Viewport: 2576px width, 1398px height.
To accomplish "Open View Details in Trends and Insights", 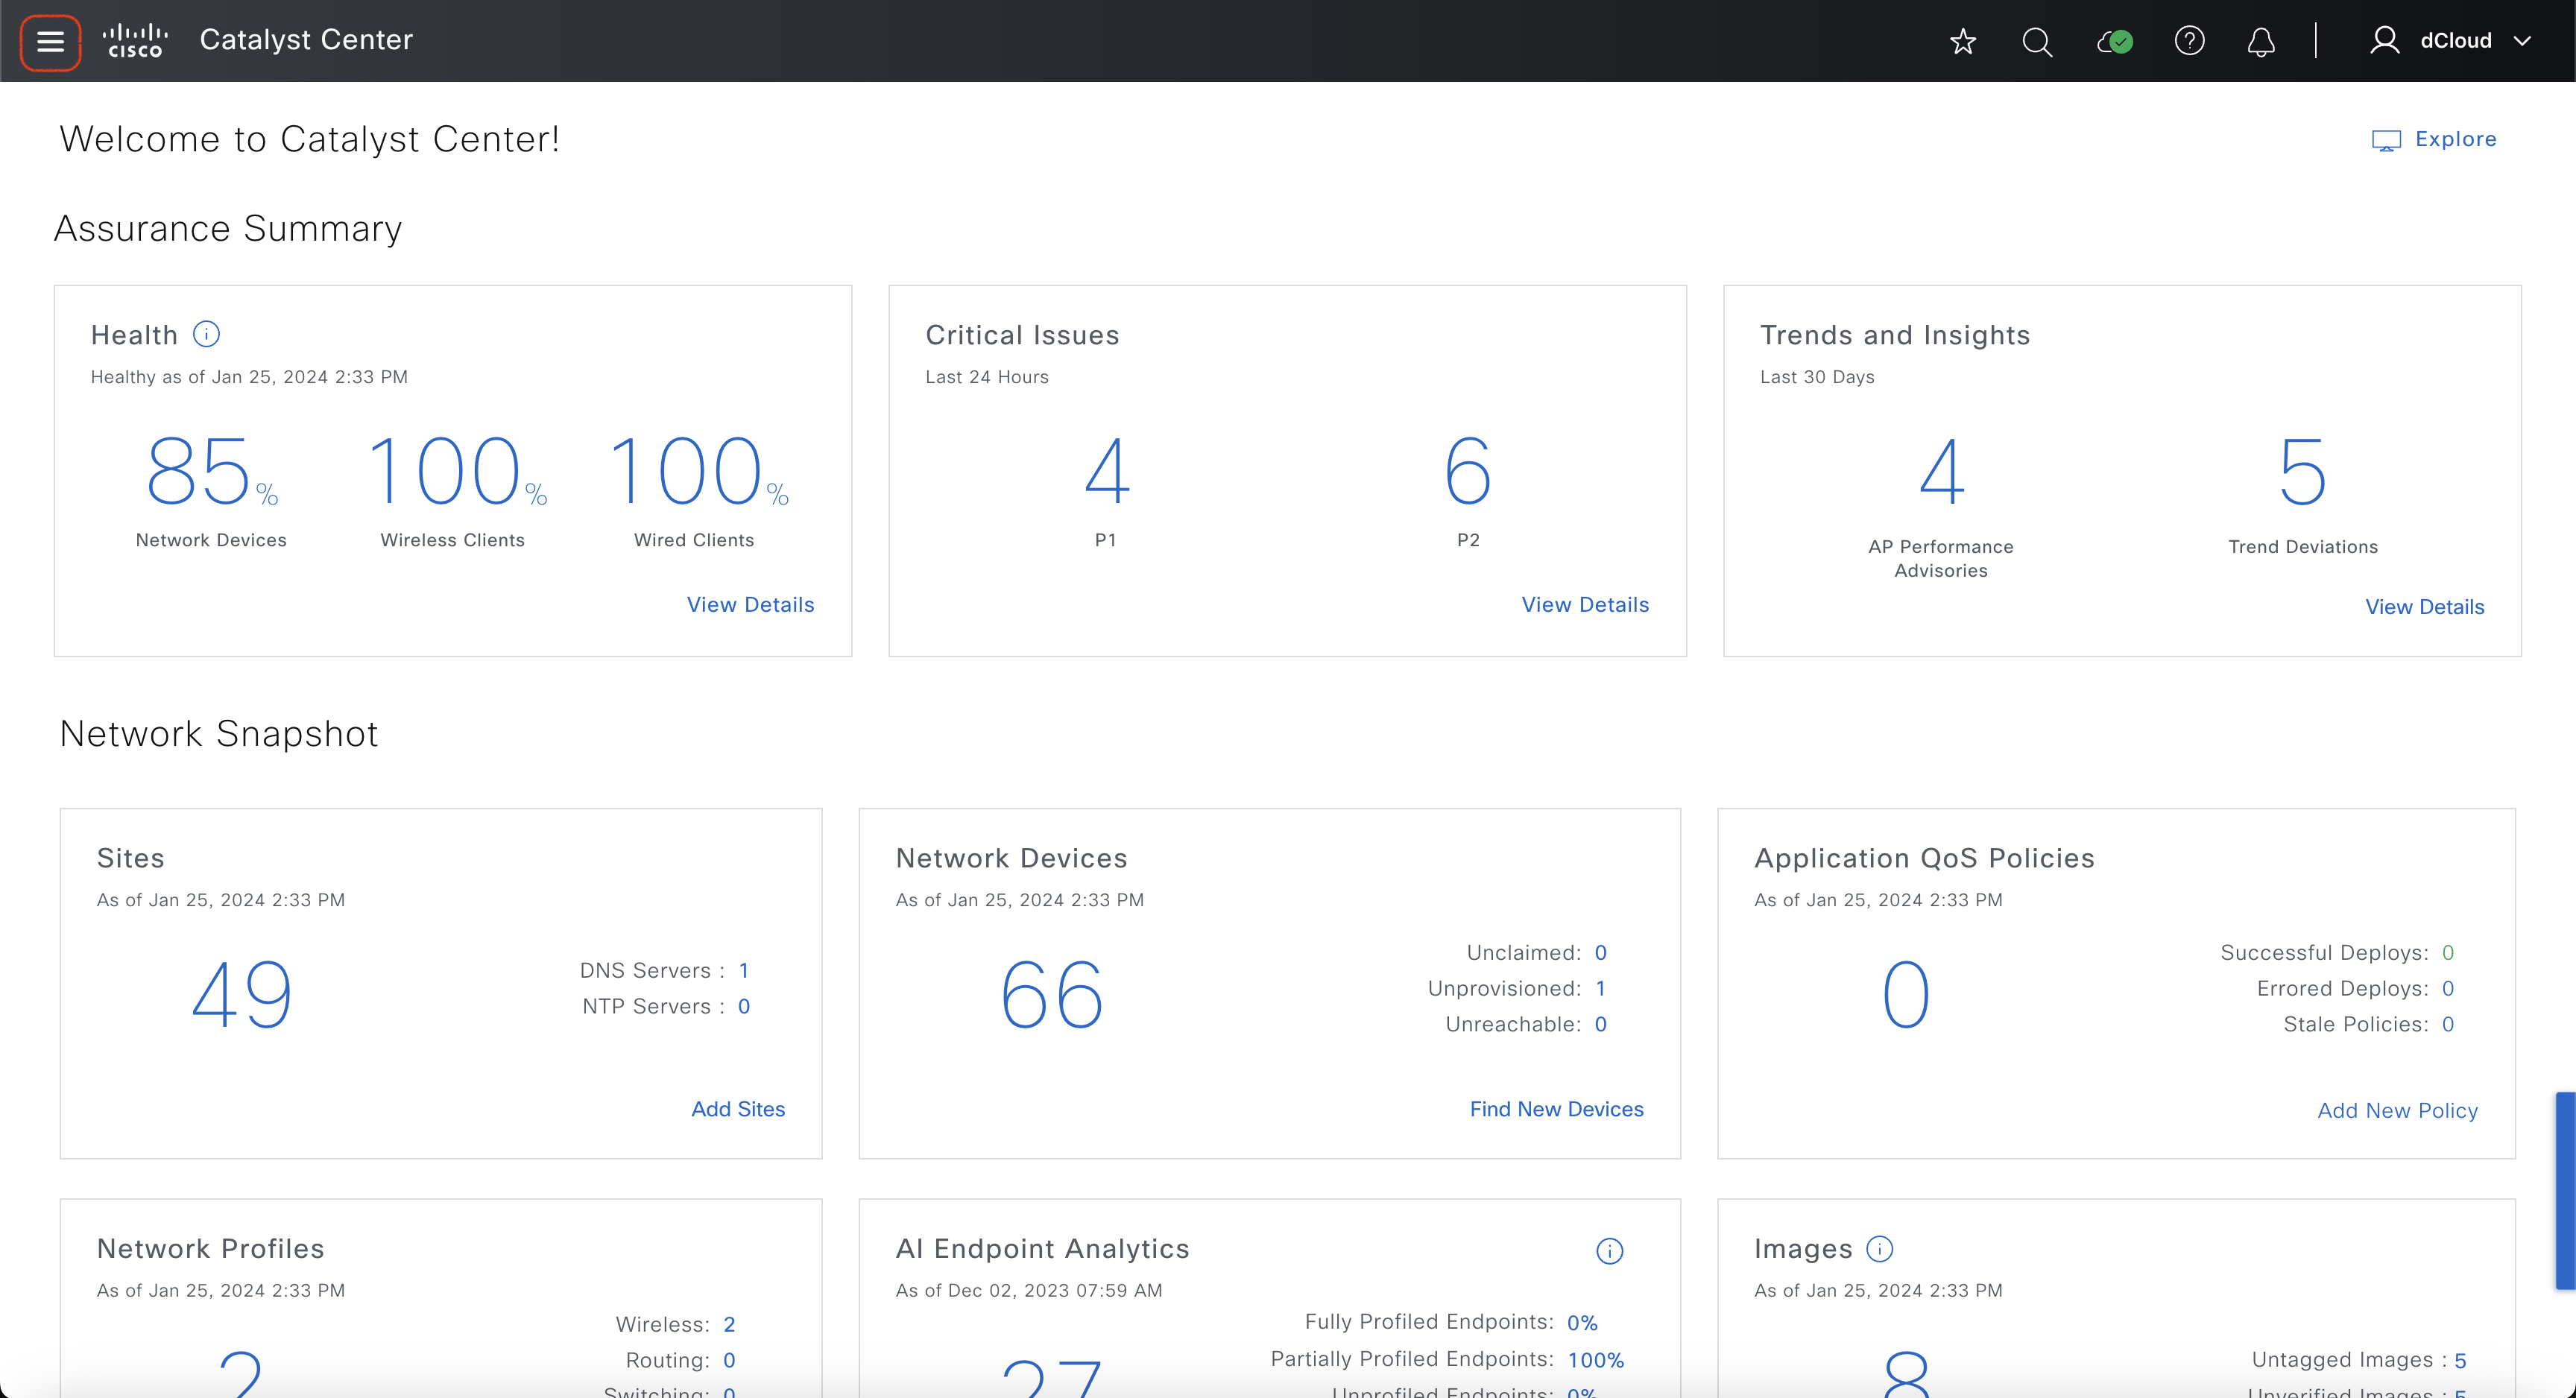I will [2424, 607].
